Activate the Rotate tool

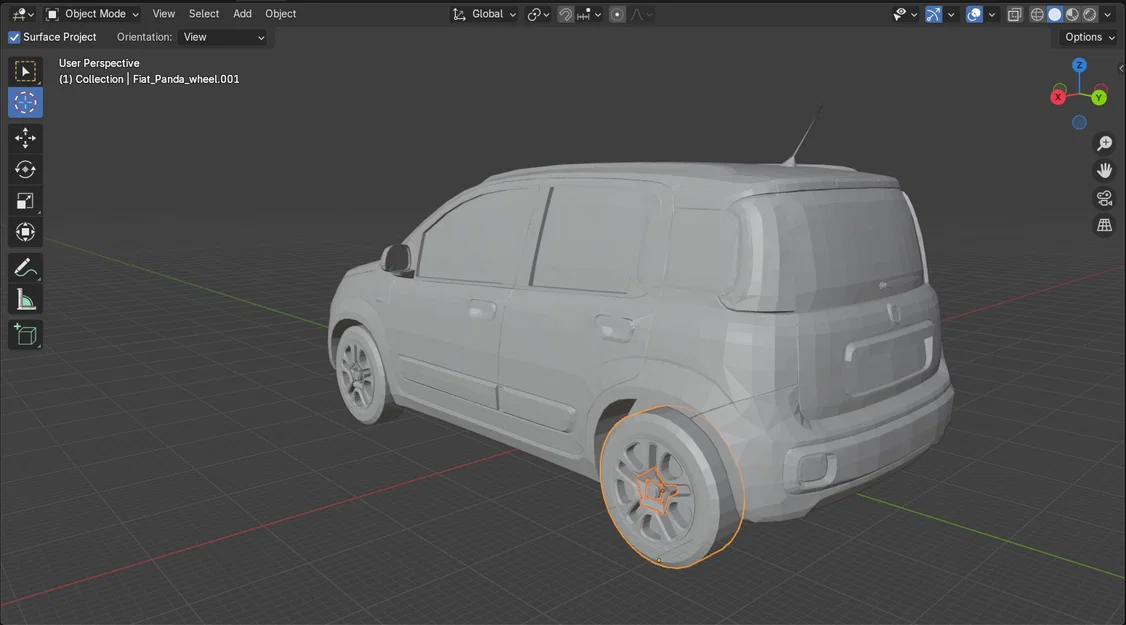click(x=25, y=169)
